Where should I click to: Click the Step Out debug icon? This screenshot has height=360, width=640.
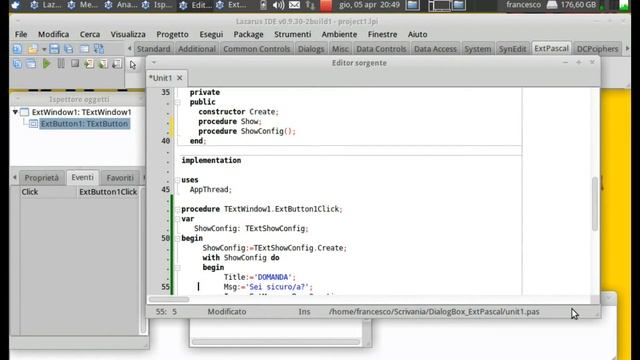[117, 64]
